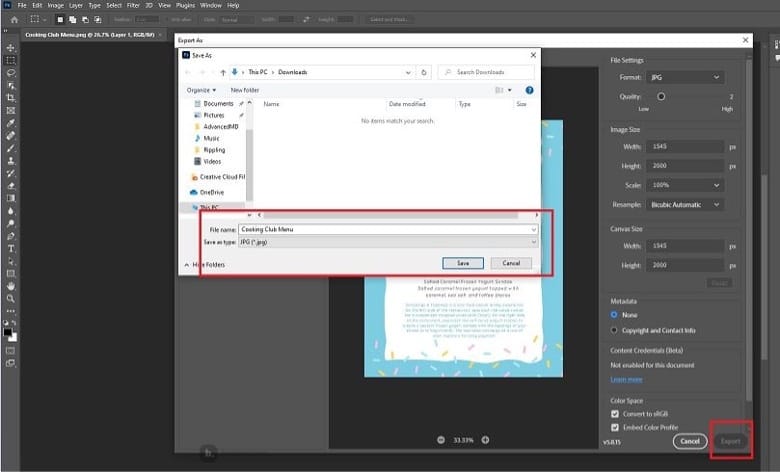Open the Plugins menu
The image size is (780, 473).
(x=181, y=5)
